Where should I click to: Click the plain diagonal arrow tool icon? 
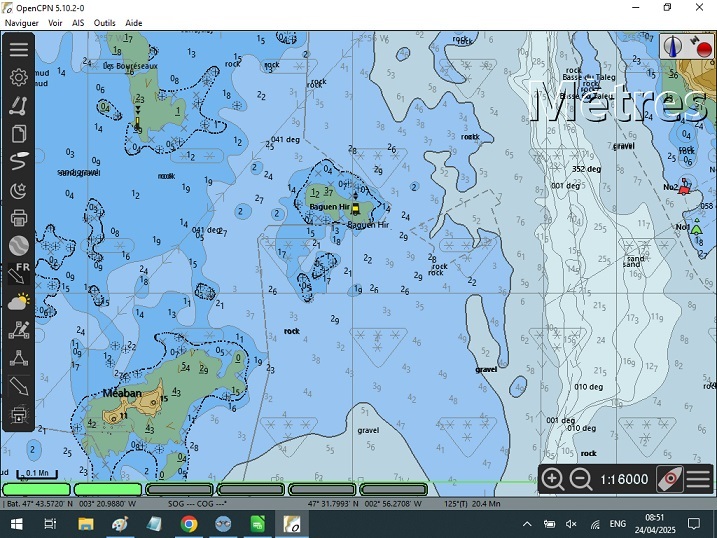tap(19, 387)
